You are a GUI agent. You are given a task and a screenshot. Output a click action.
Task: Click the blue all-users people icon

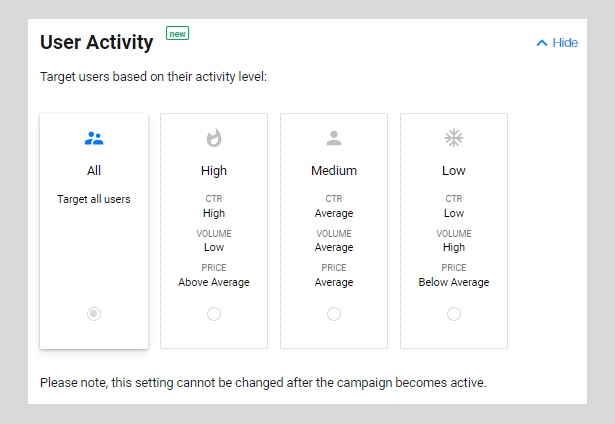94,138
